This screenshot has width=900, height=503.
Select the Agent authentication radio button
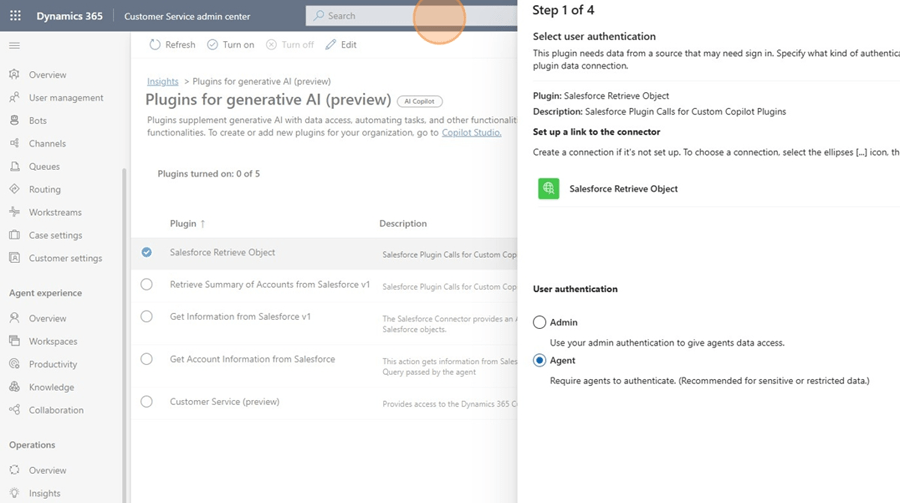(540, 360)
